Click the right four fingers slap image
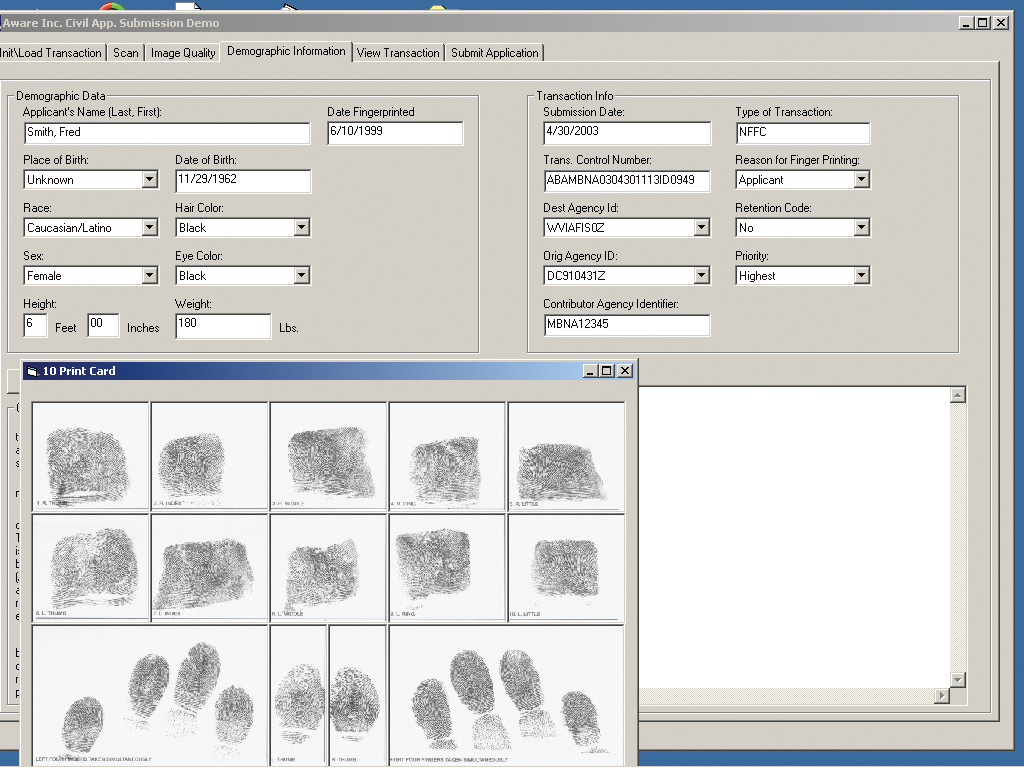 pos(506,694)
